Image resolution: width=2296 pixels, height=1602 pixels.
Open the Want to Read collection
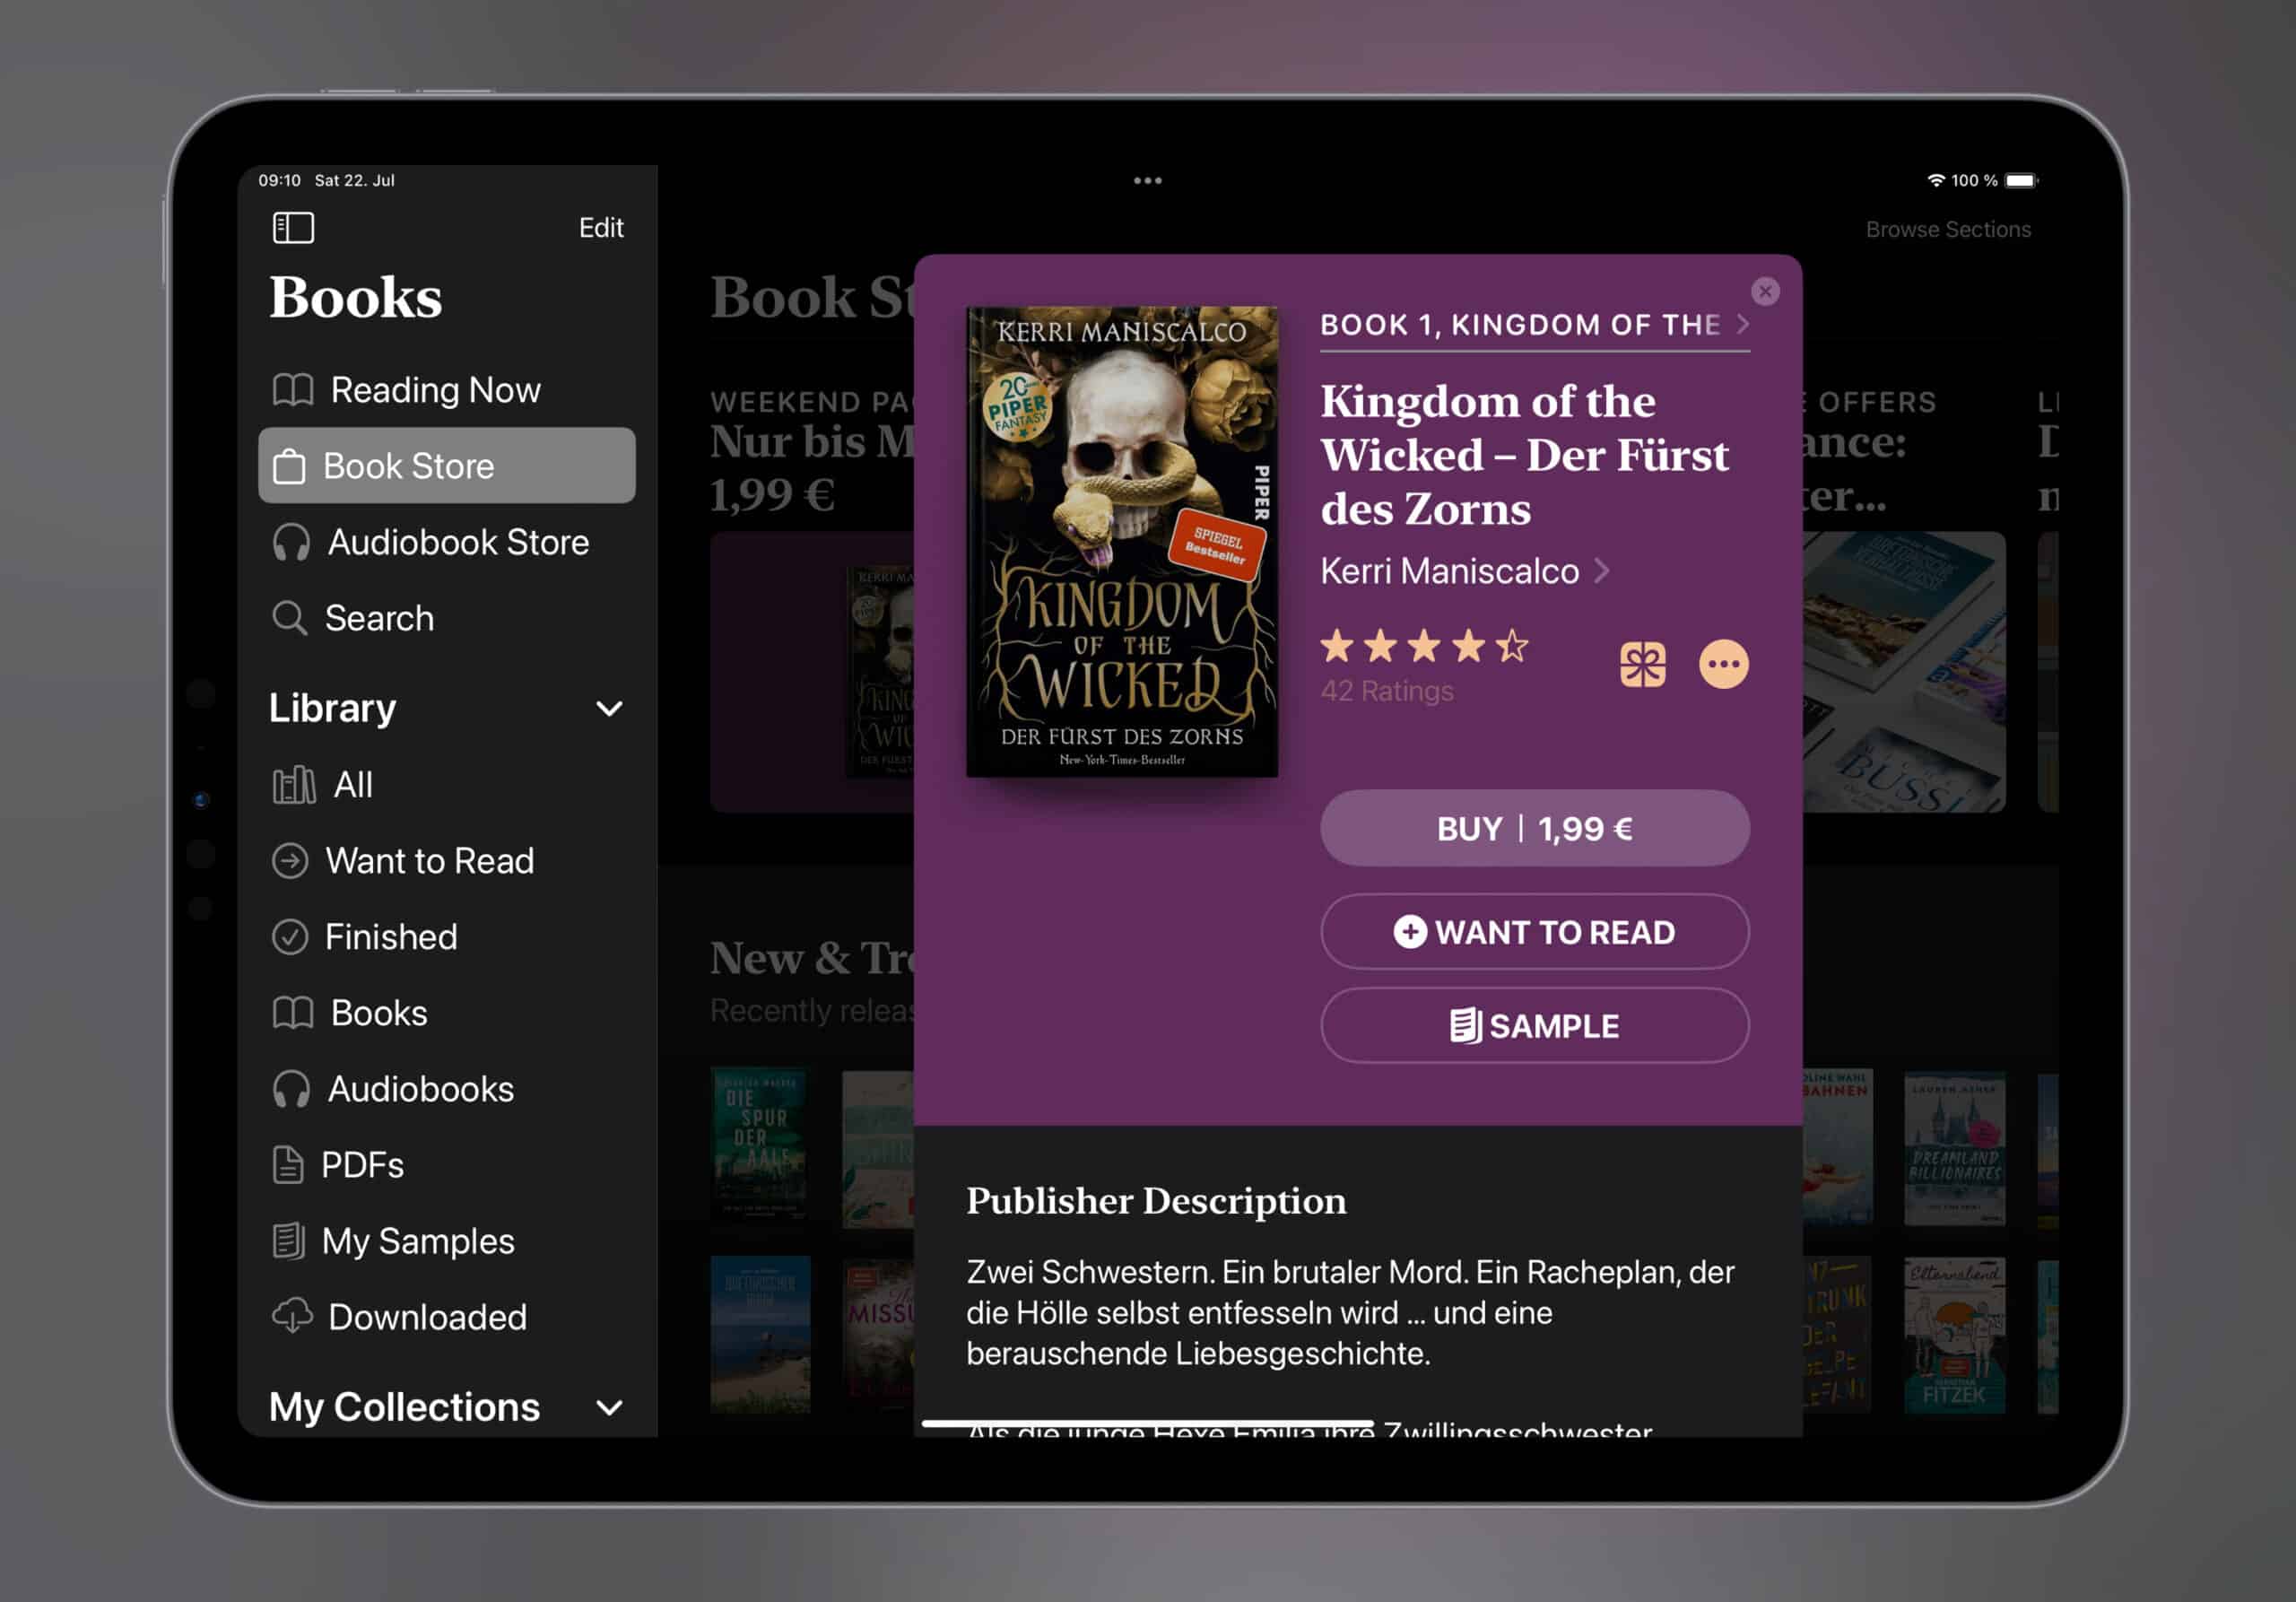(x=446, y=861)
